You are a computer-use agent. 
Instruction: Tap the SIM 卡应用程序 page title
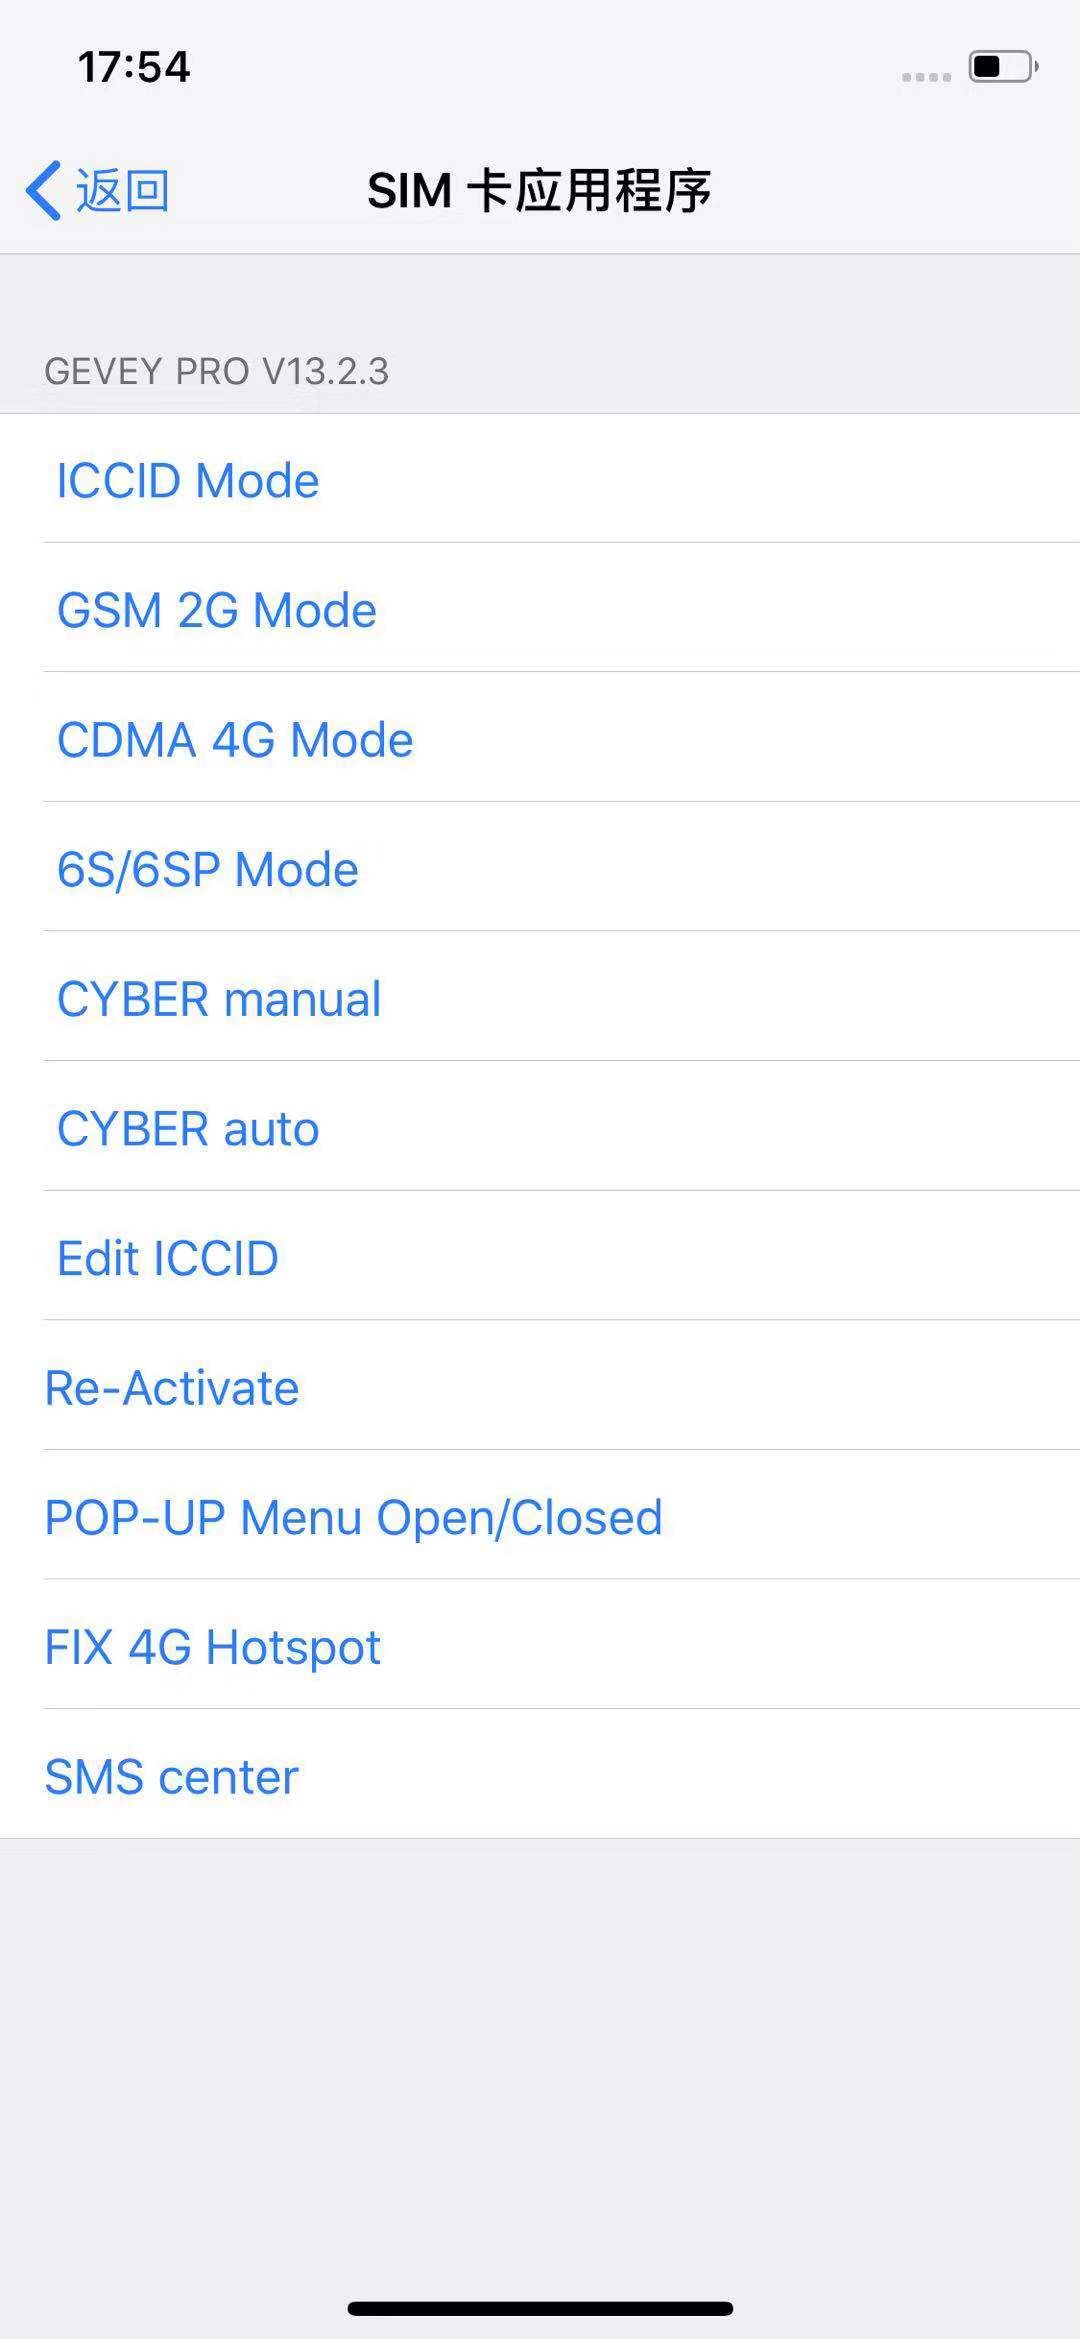(540, 190)
